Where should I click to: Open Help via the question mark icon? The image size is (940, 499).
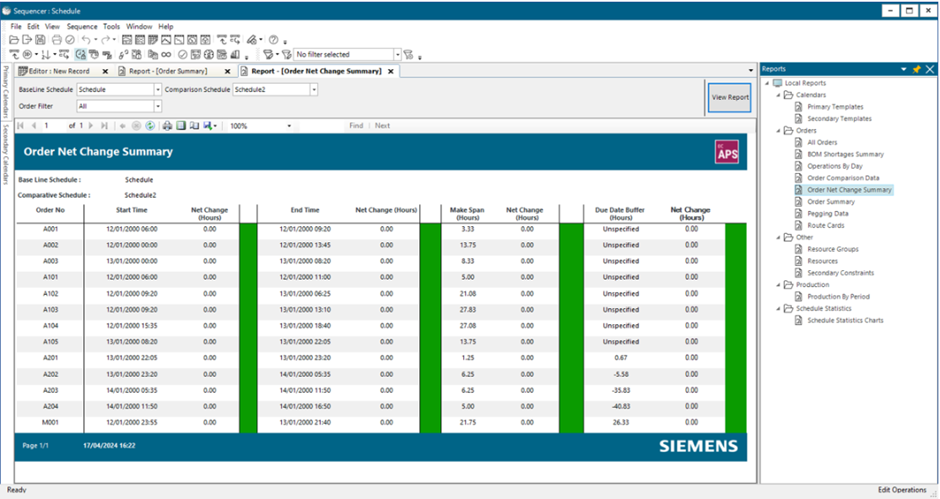tap(272, 40)
